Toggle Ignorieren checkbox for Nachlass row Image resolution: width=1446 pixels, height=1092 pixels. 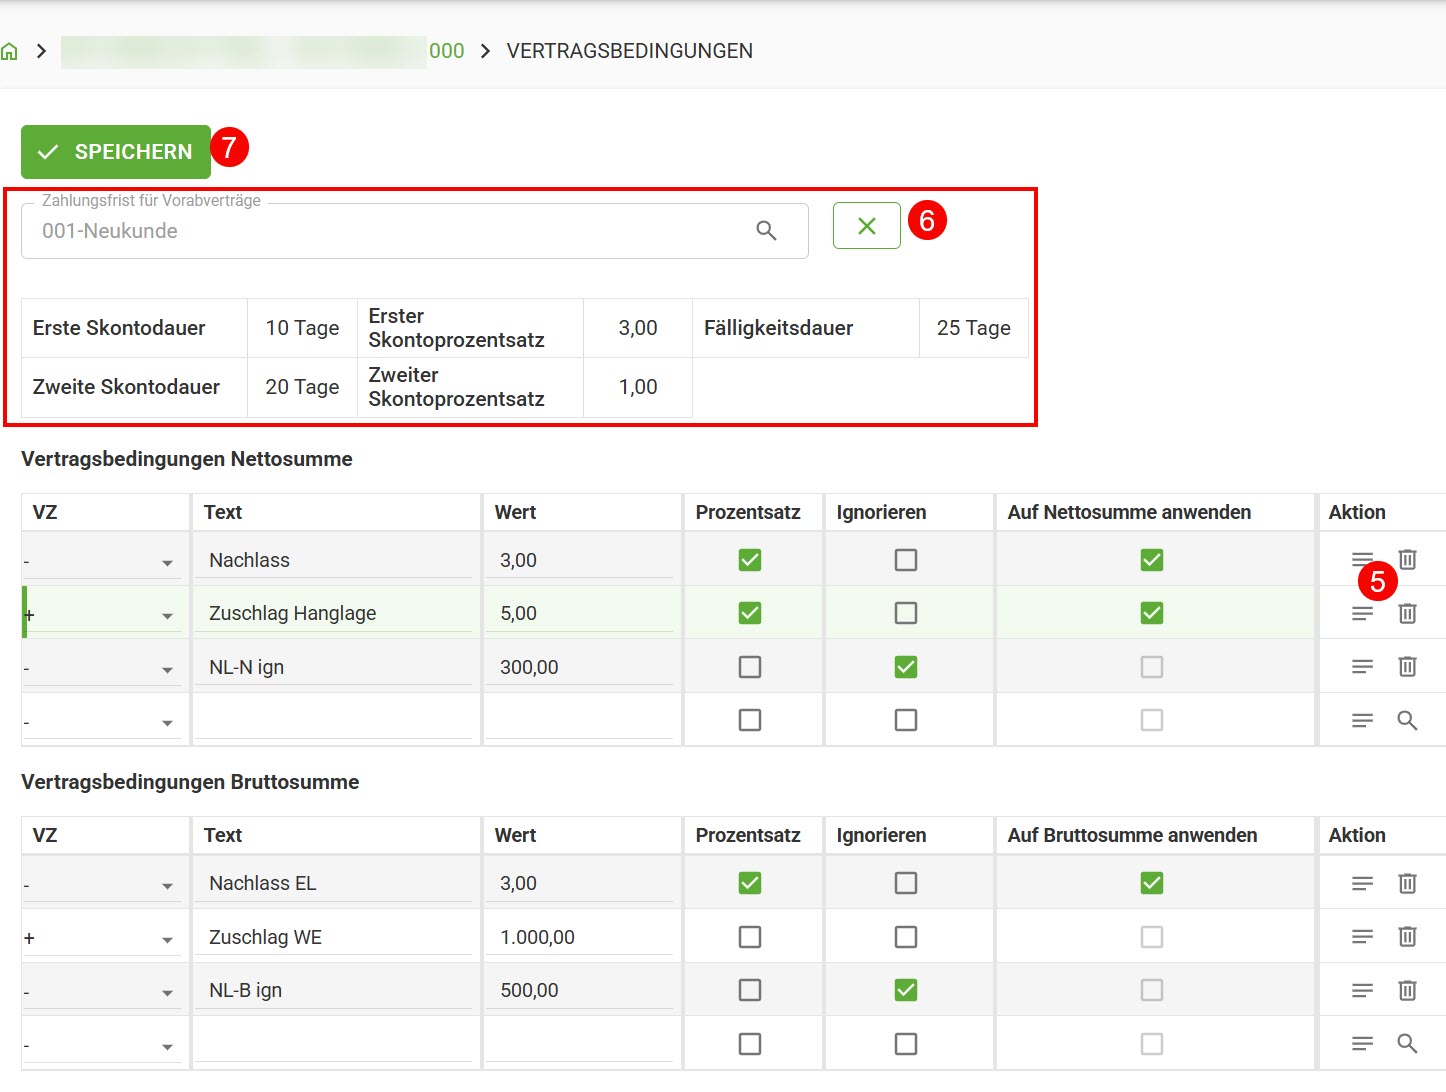(x=906, y=560)
